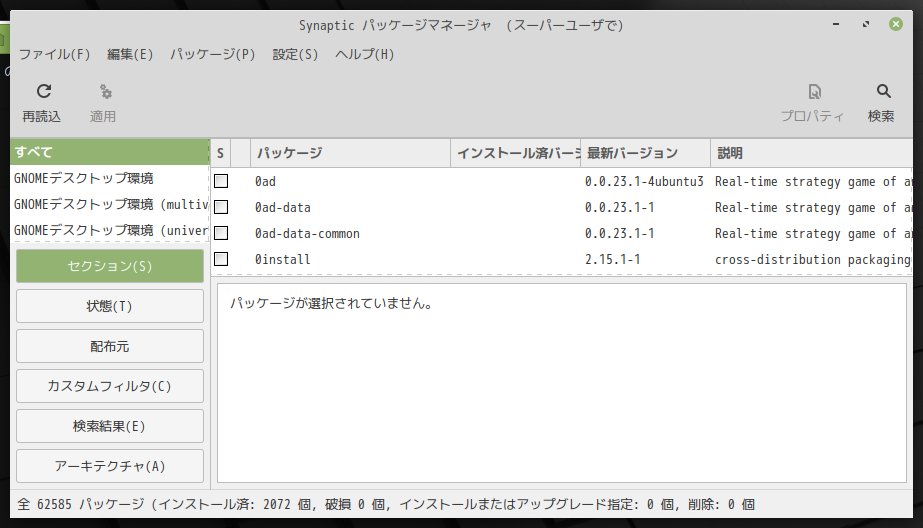Open プロパティ properties icon
This screenshot has height=528, width=923.
pyautogui.click(x=814, y=92)
